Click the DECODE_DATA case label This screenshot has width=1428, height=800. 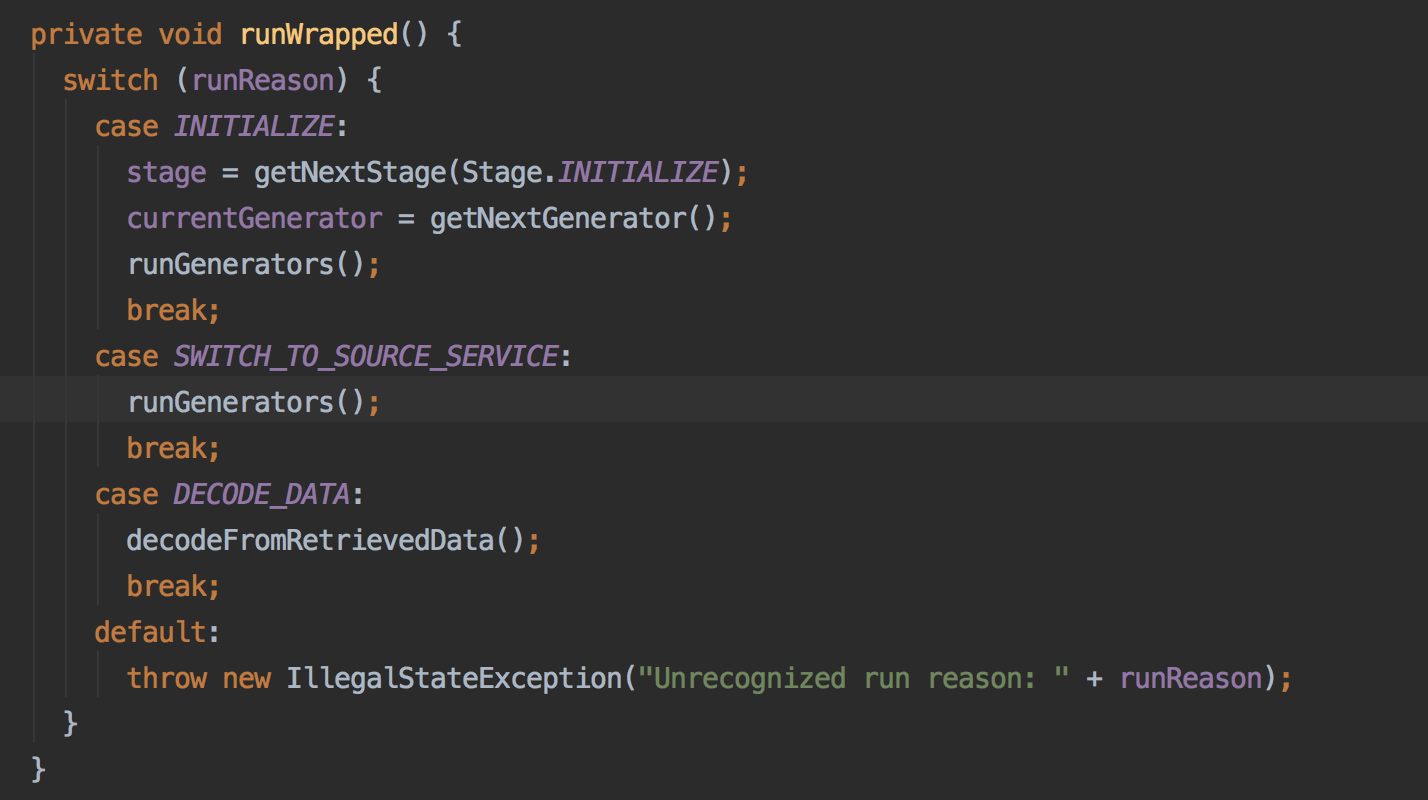point(260,493)
